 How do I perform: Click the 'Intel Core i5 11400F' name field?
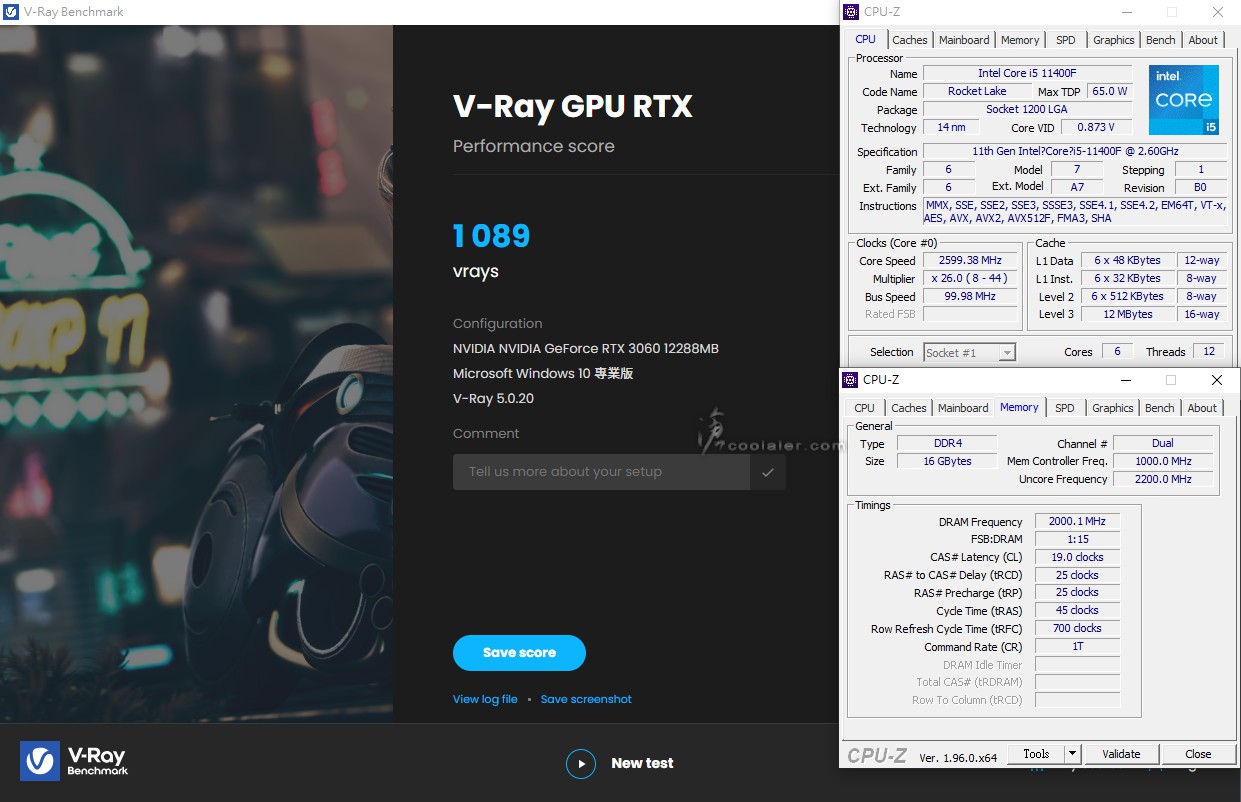click(x=1027, y=74)
